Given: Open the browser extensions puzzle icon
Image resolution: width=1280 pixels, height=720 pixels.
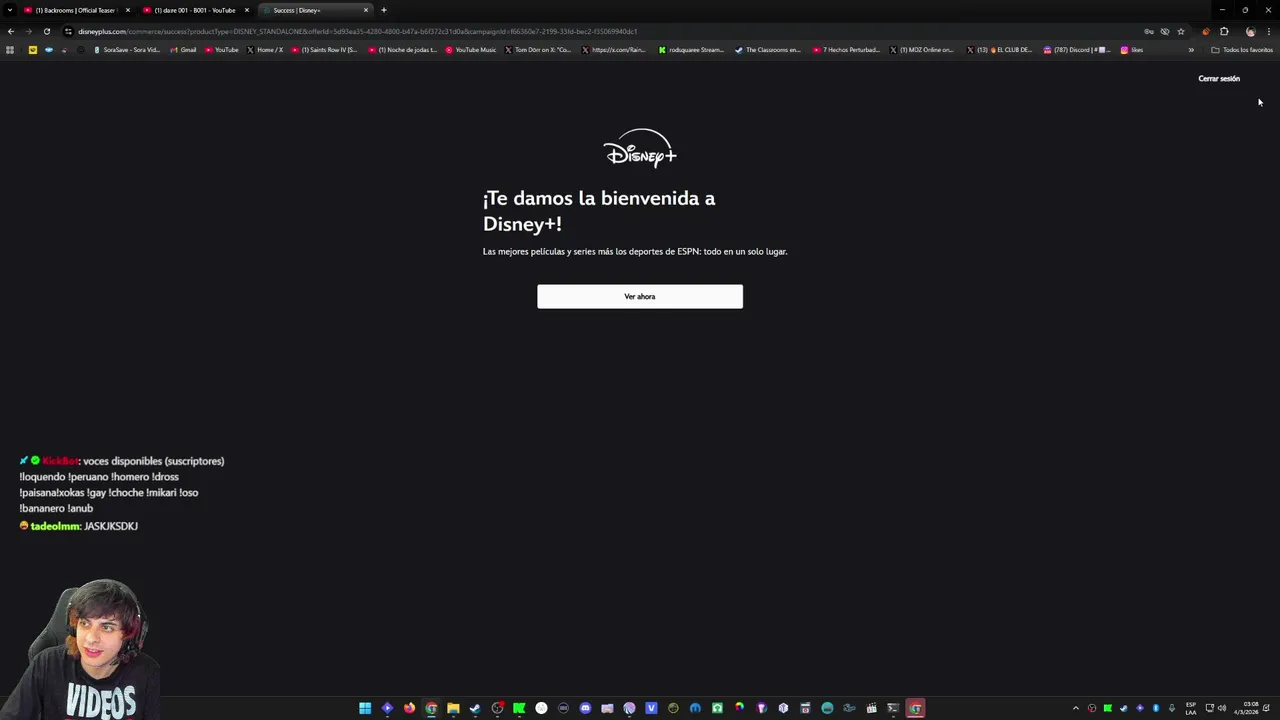Looking at the screenshot, I should click(1224, 31).
